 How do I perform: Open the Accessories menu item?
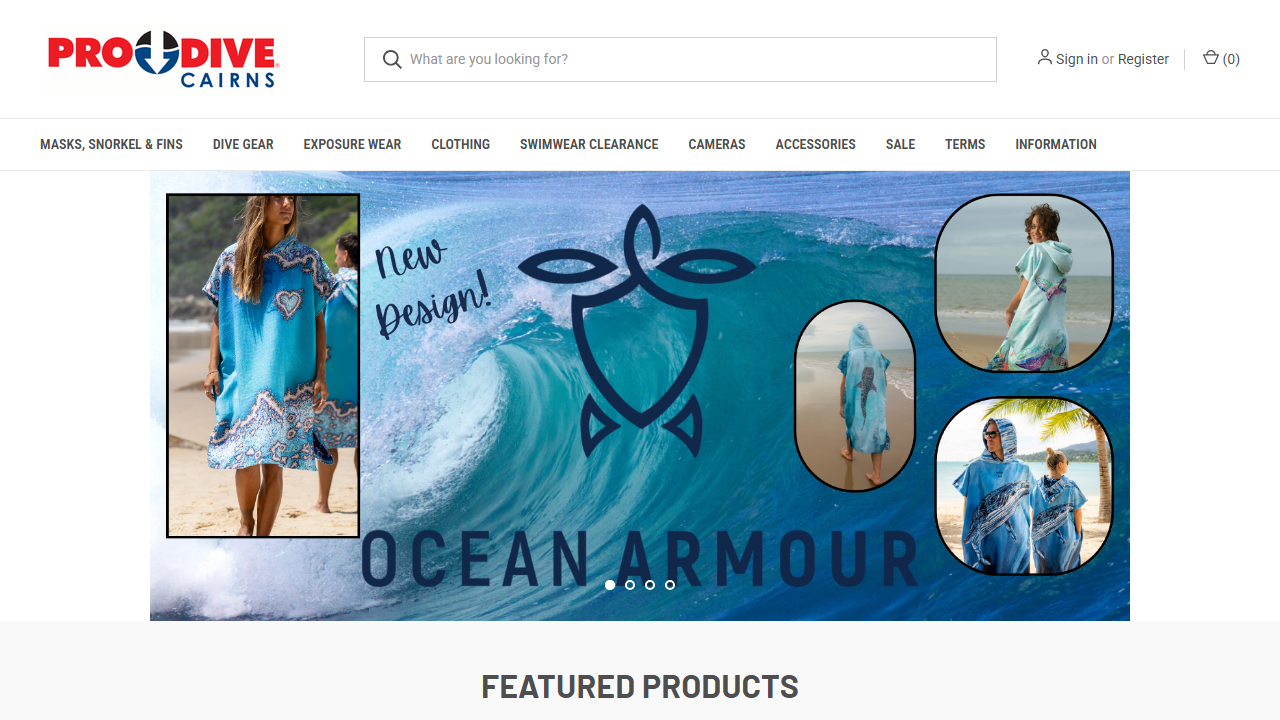[815, 144]
